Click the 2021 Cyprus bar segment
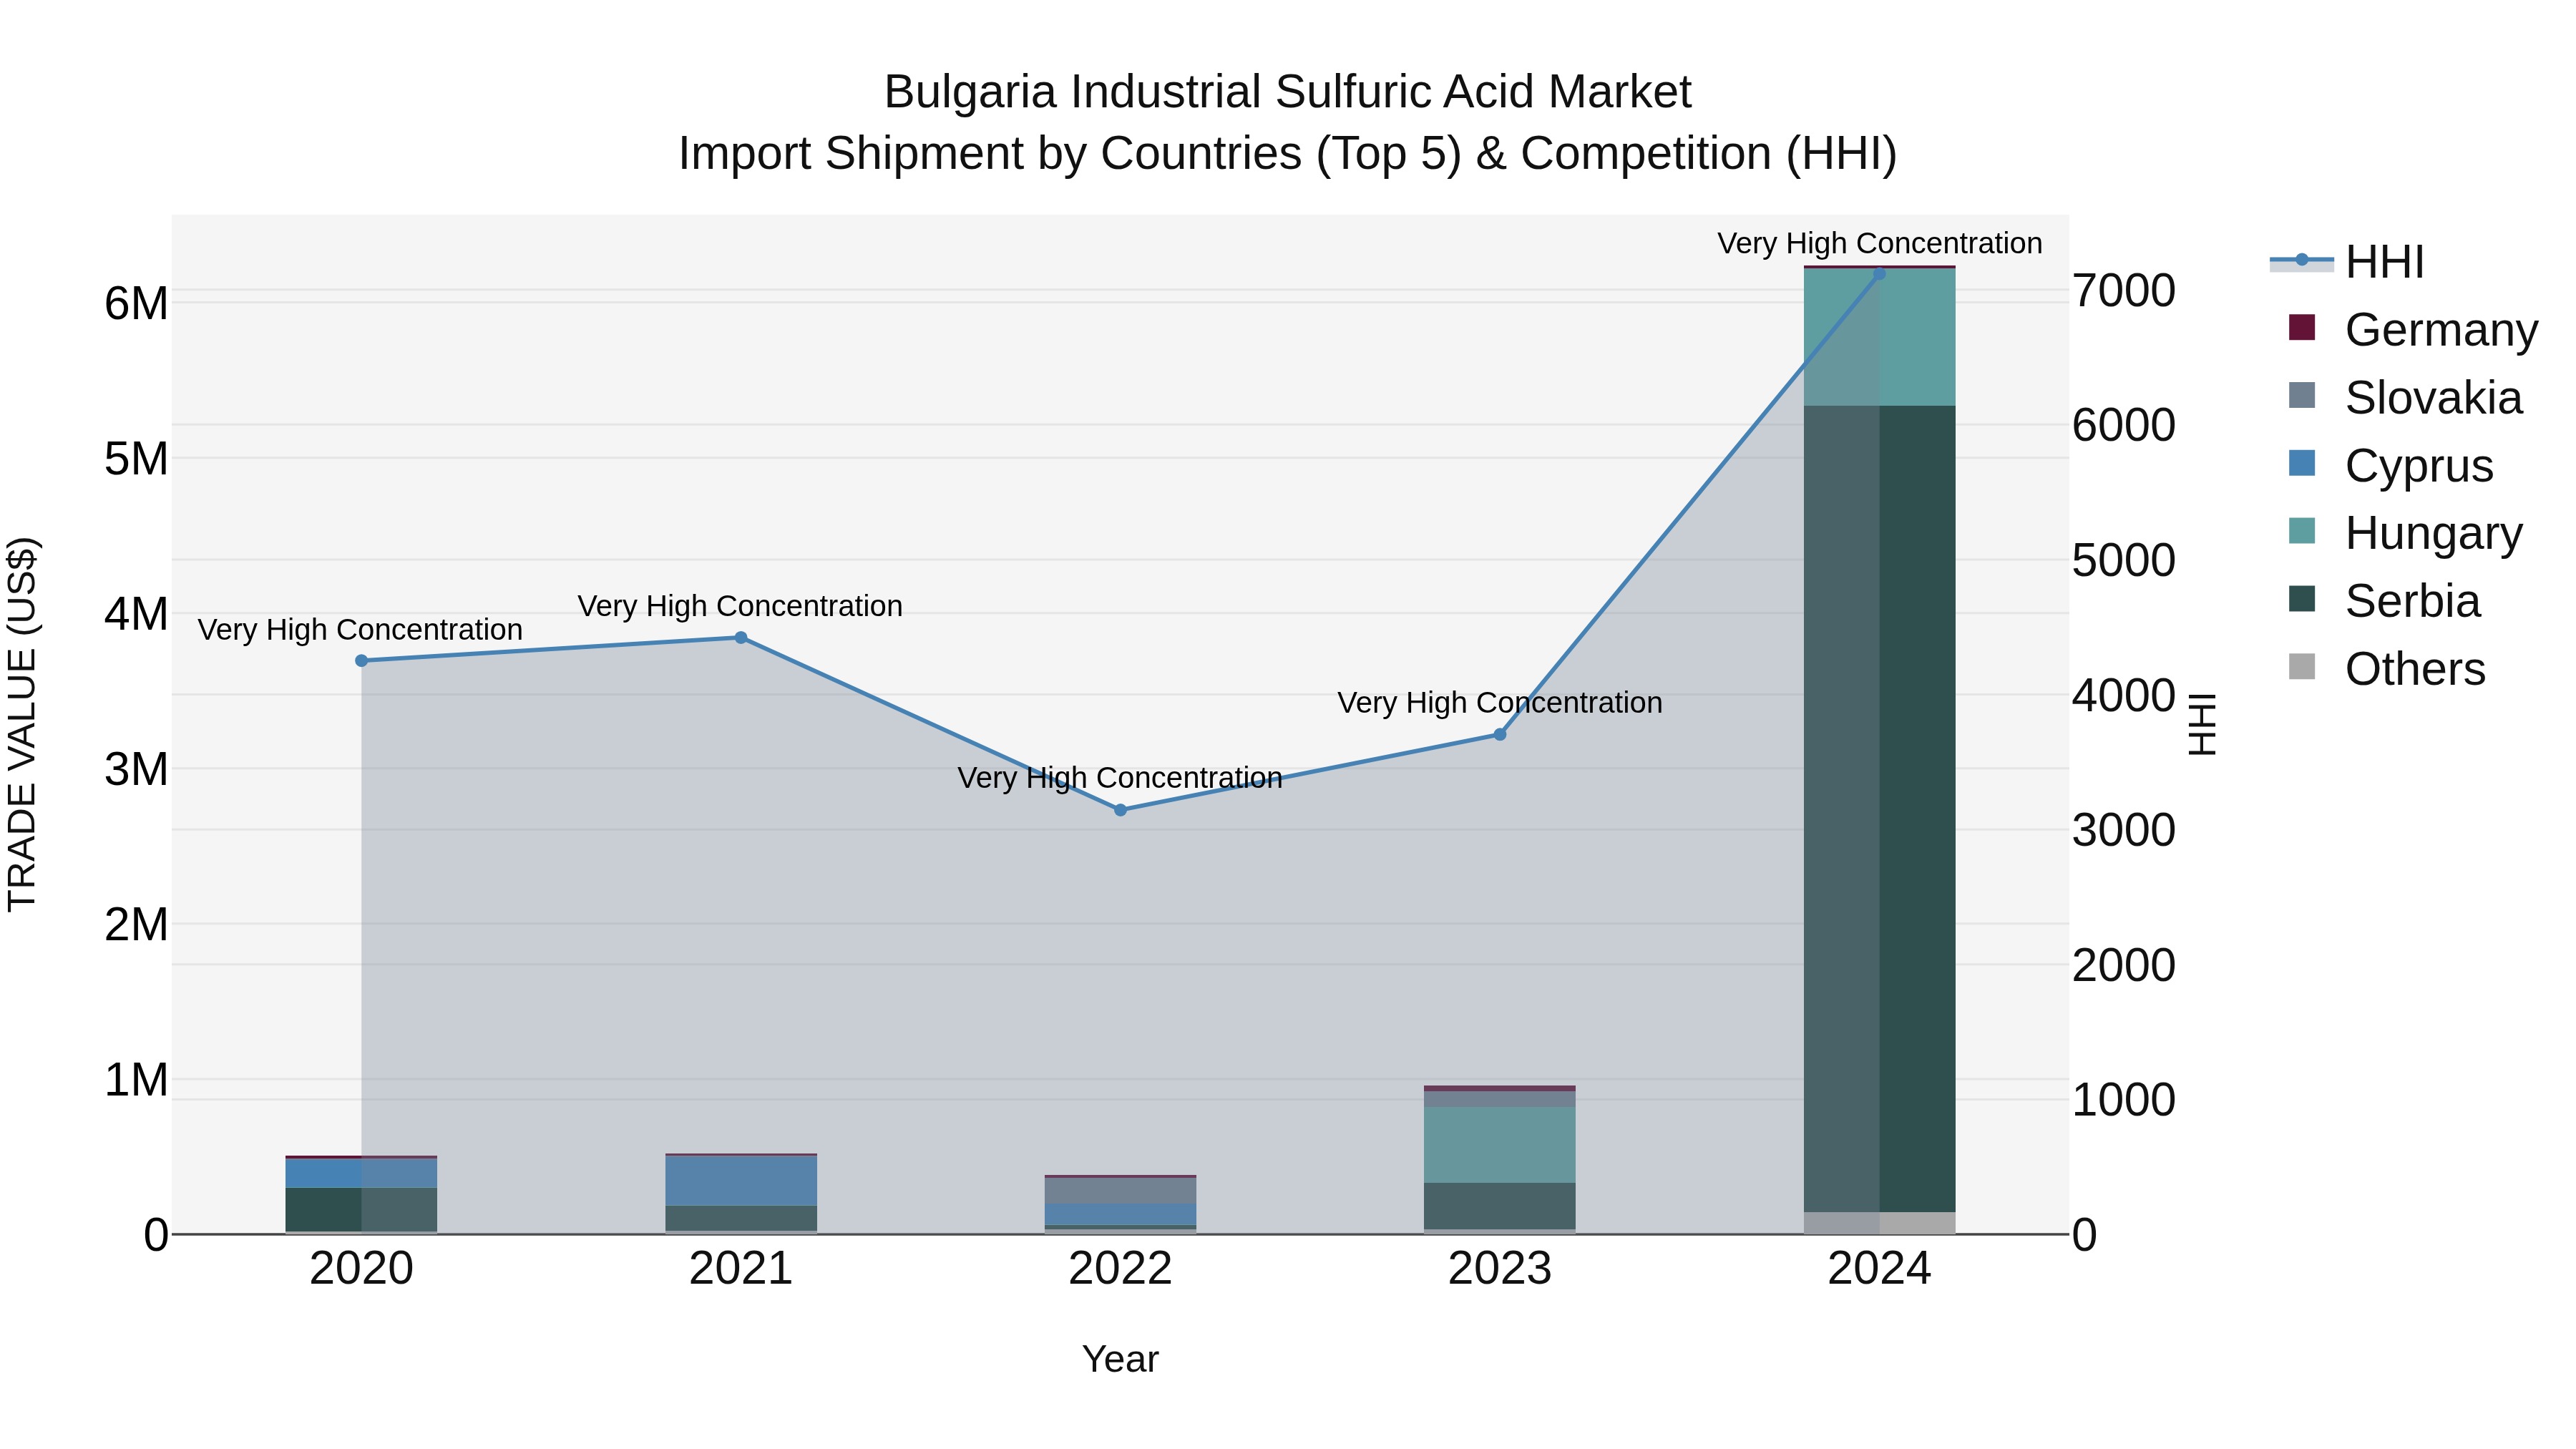 tap(741, 1181)
